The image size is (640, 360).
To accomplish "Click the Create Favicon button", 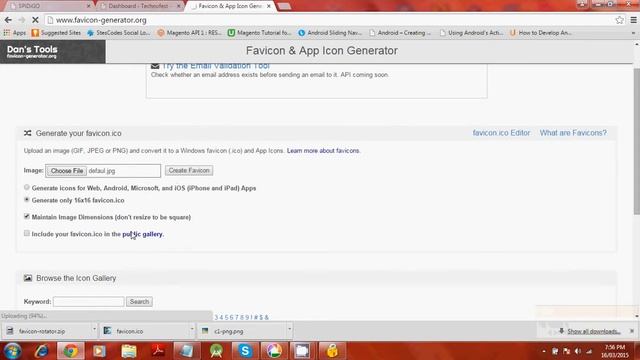I will click(x=189, y=170).
